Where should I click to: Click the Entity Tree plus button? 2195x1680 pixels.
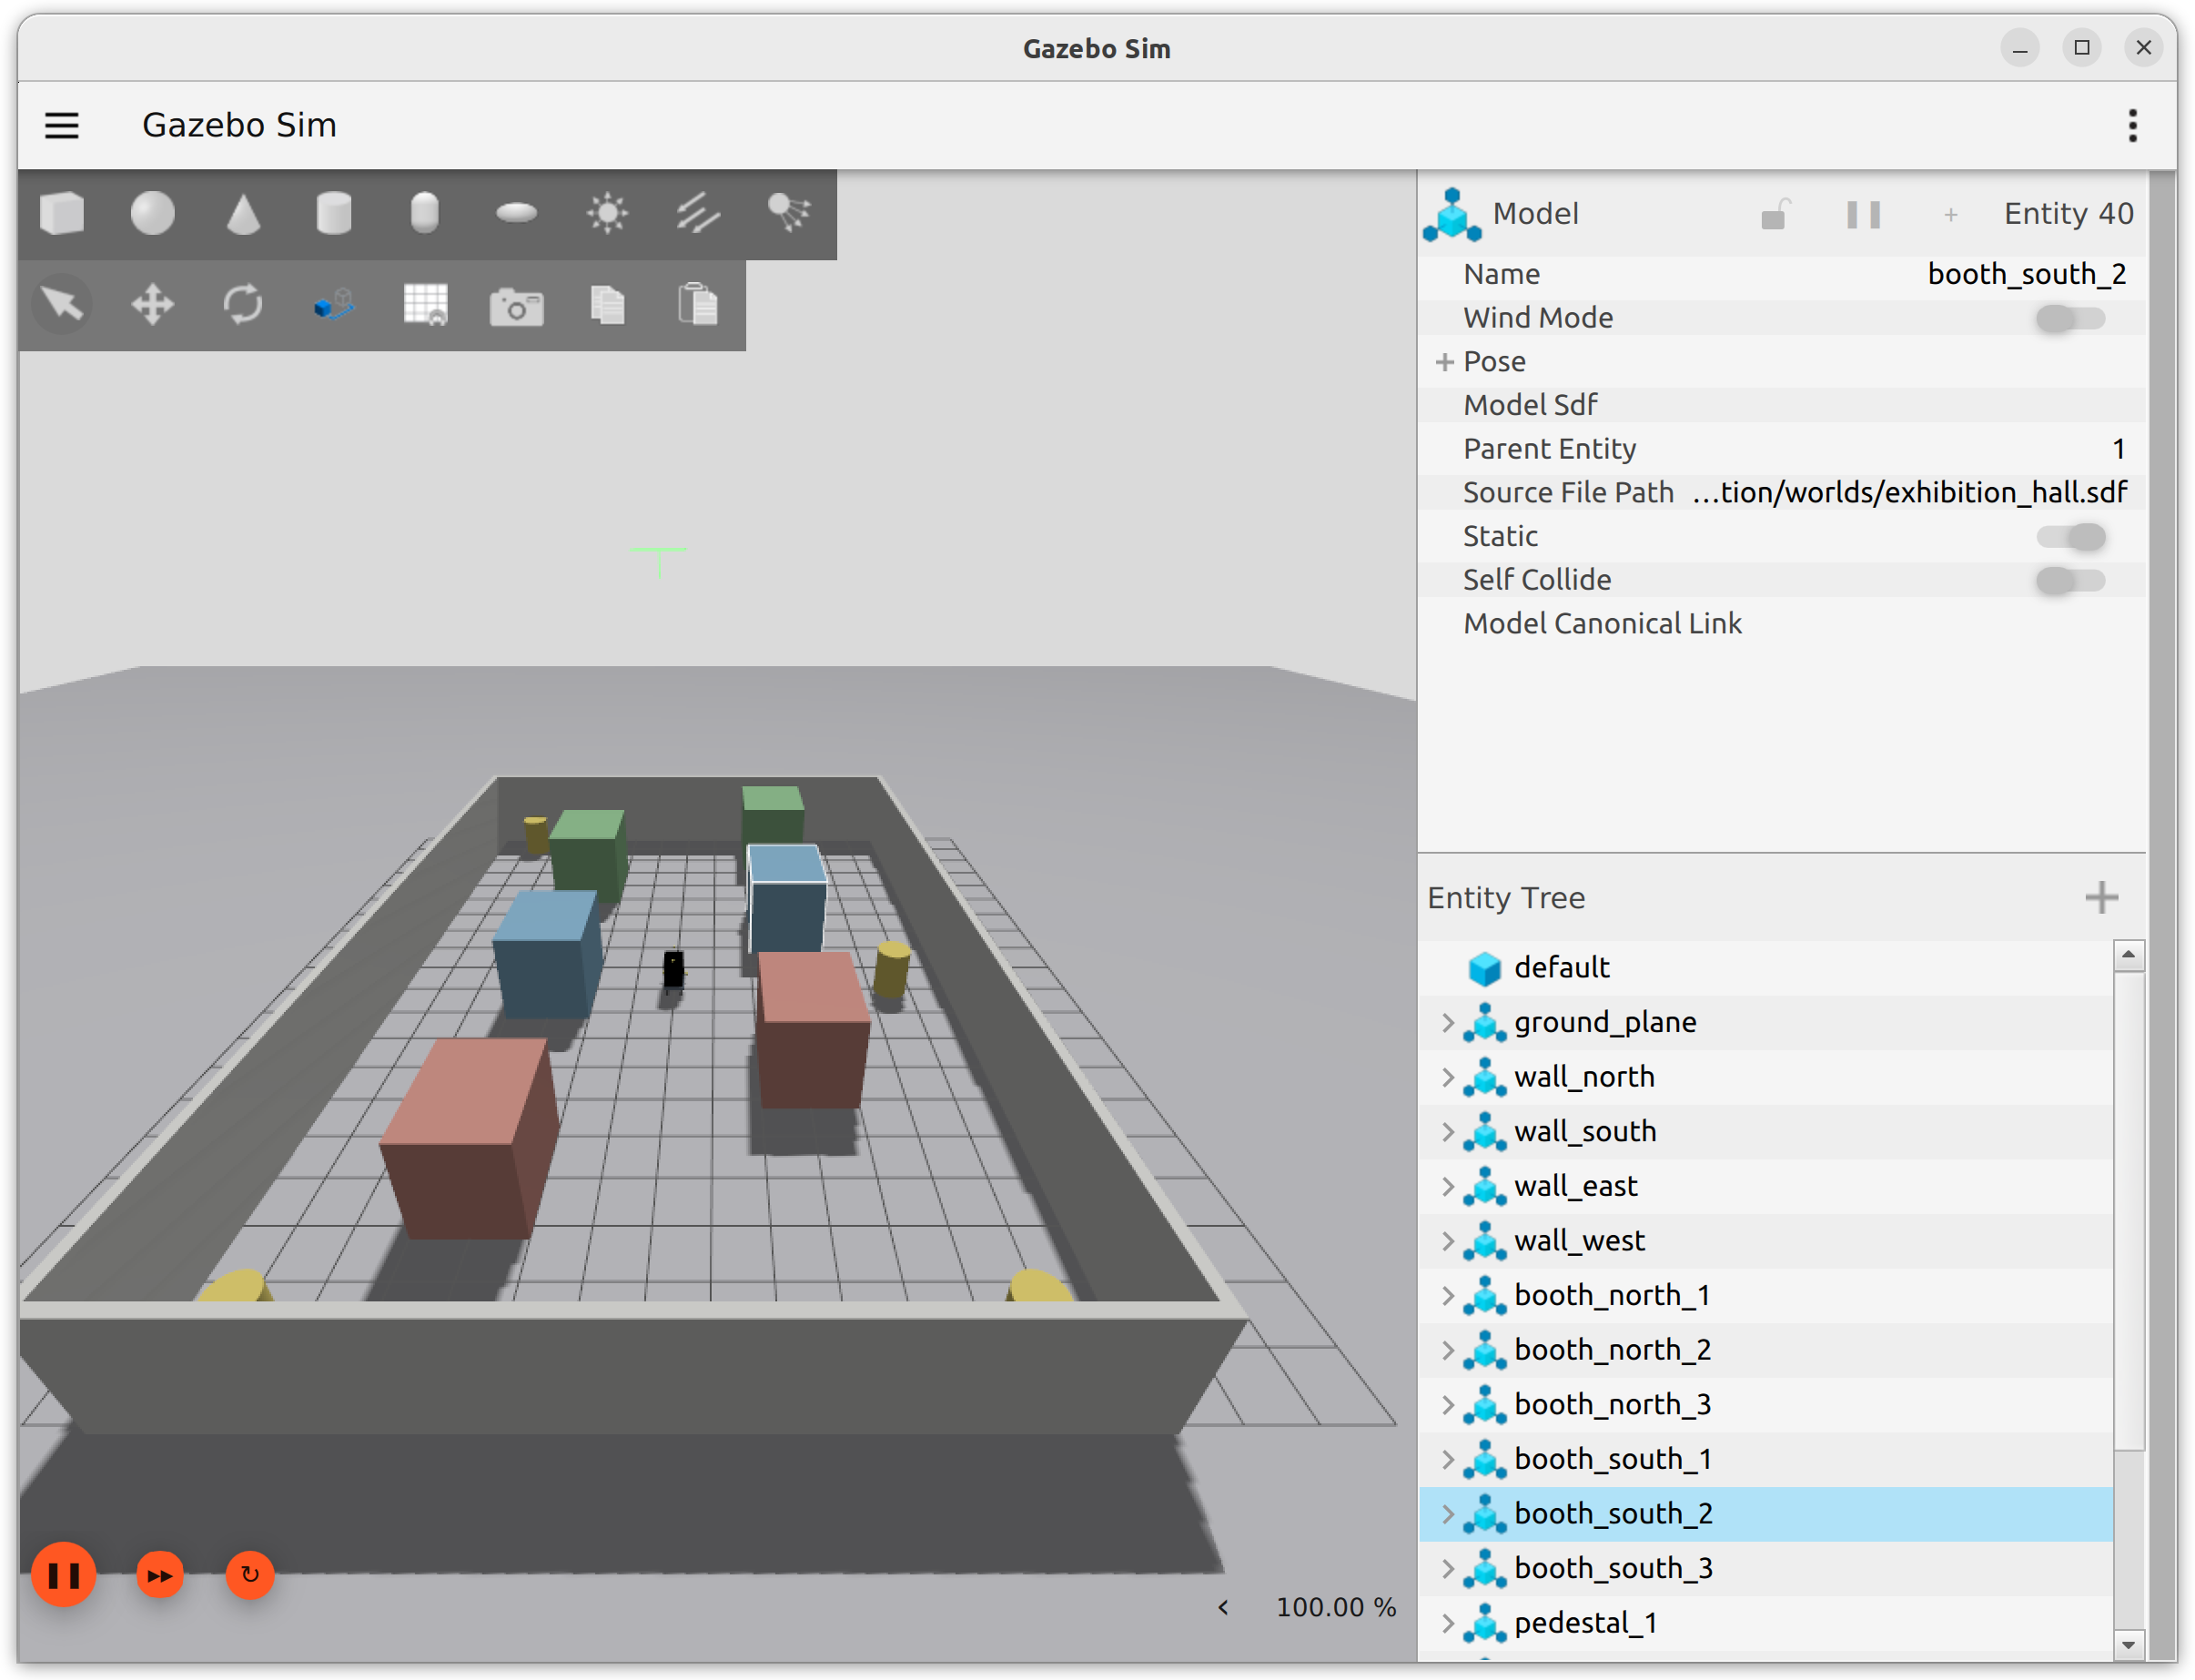[2101, 898]
